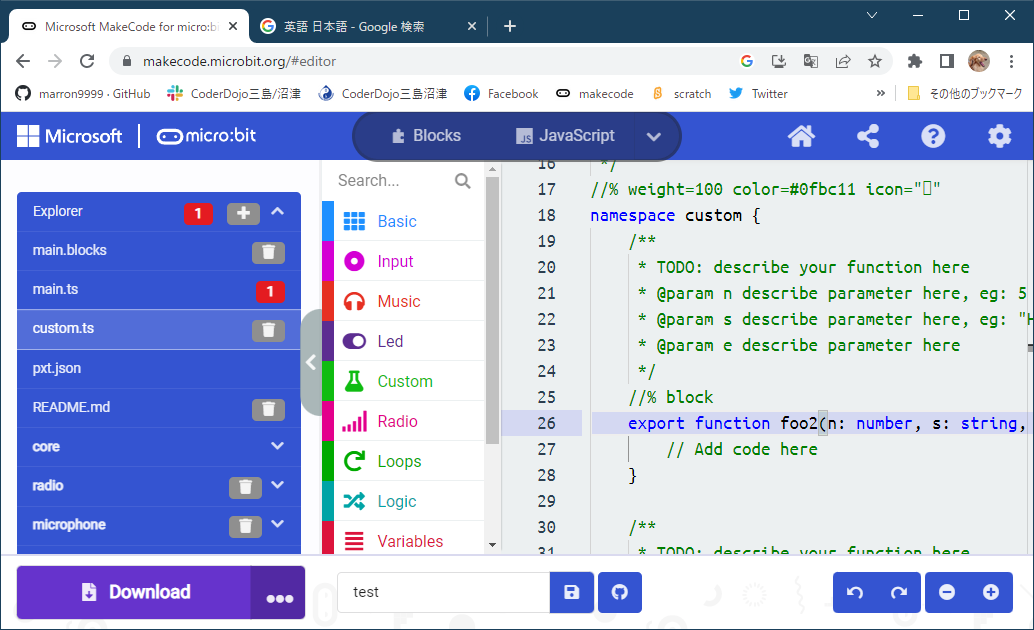The width and height of the screenshot is (1034, 630).
Task: Return to the home screen via home icon
Action: (x=800, y=135)
